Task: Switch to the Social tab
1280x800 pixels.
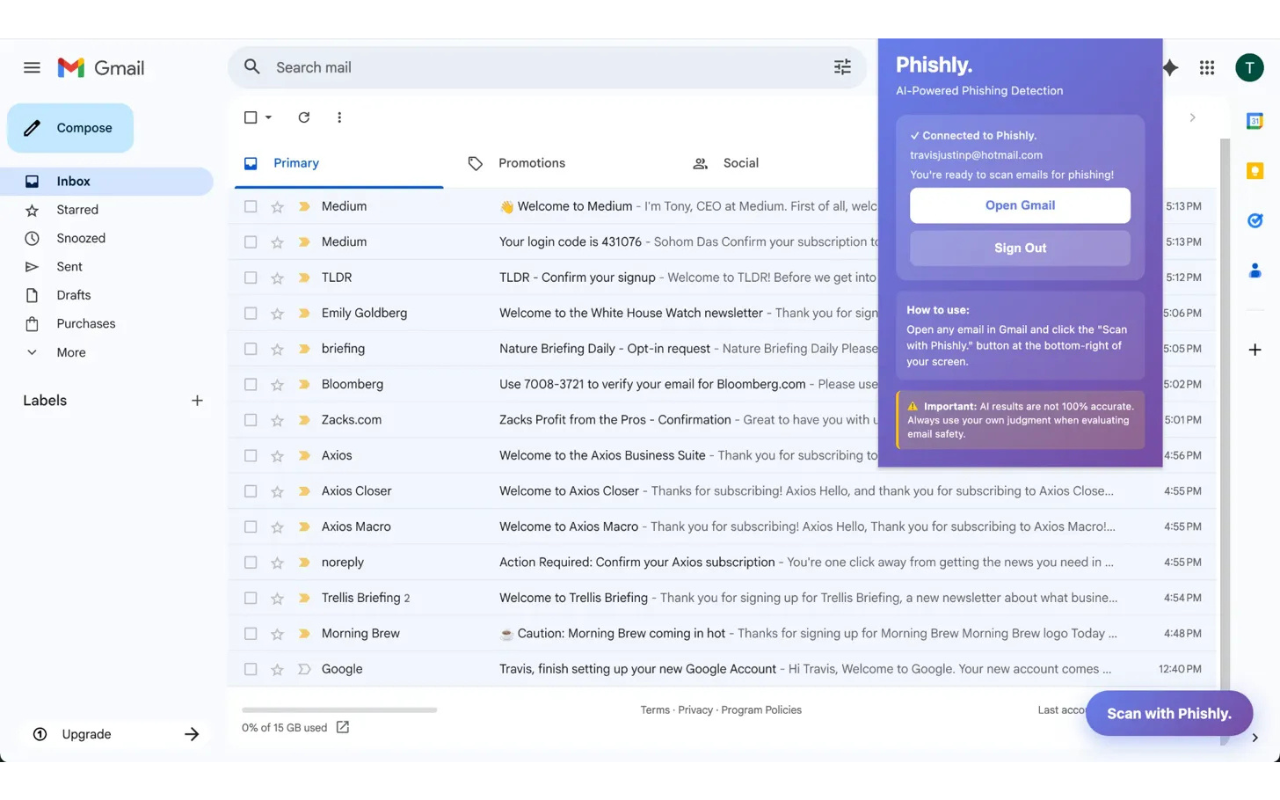Action: pos(740,163)
